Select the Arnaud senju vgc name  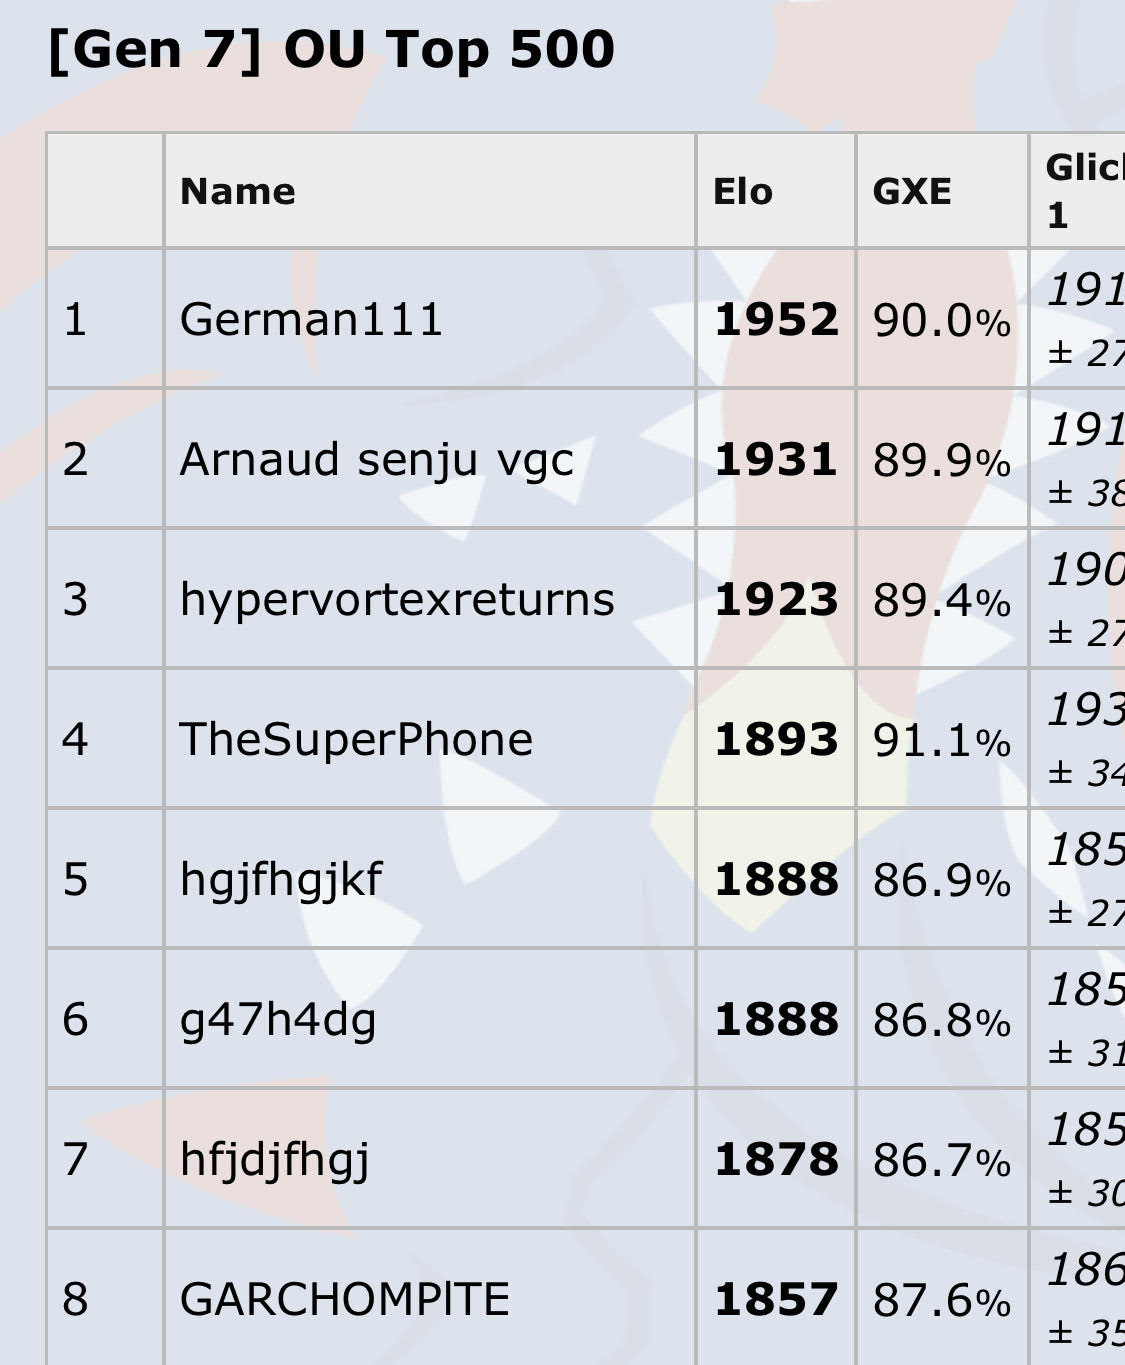(377, 460)
